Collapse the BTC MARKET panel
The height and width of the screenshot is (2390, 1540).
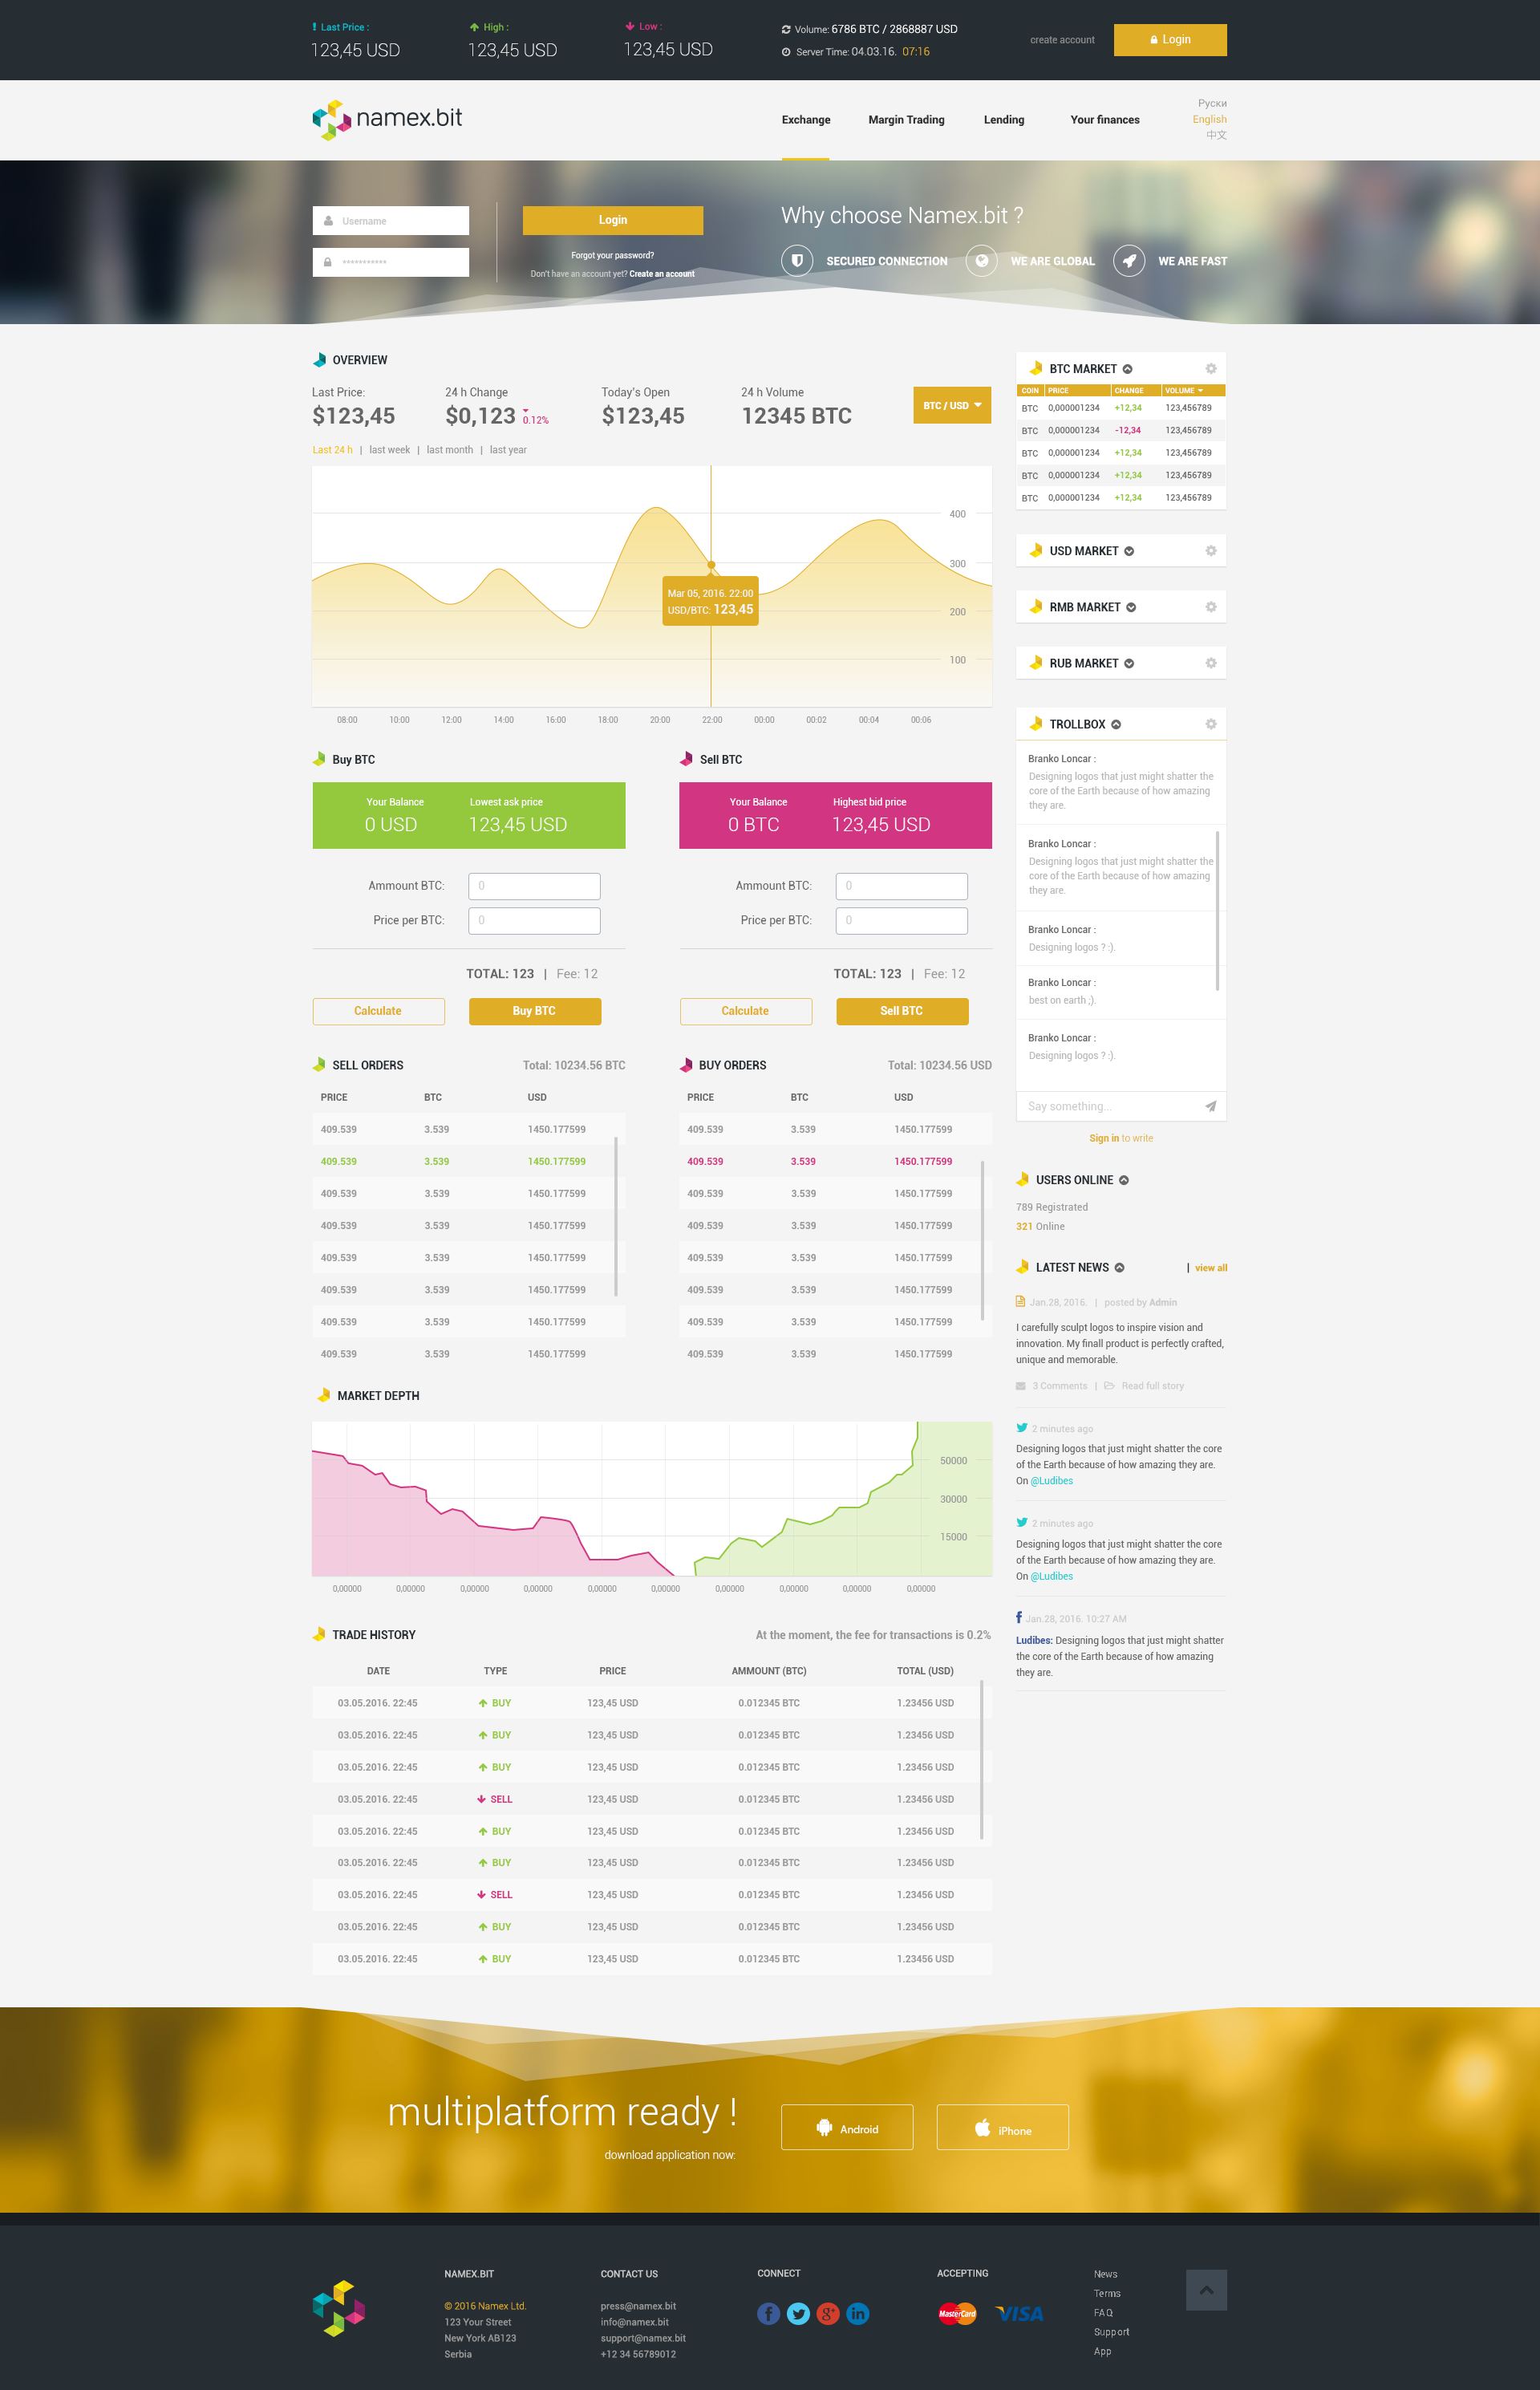pyautogui.click(x=1127, y=369)
